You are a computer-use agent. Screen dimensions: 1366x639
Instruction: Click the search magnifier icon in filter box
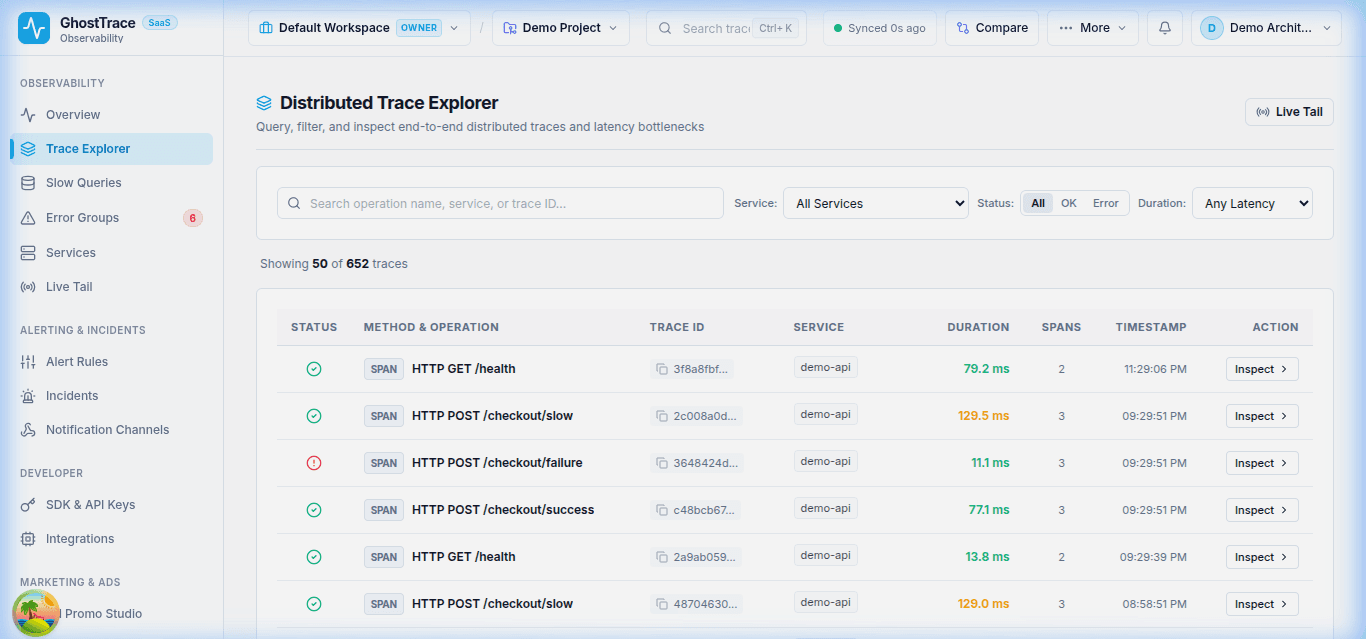pyautogui.click(x=294, y=203)
